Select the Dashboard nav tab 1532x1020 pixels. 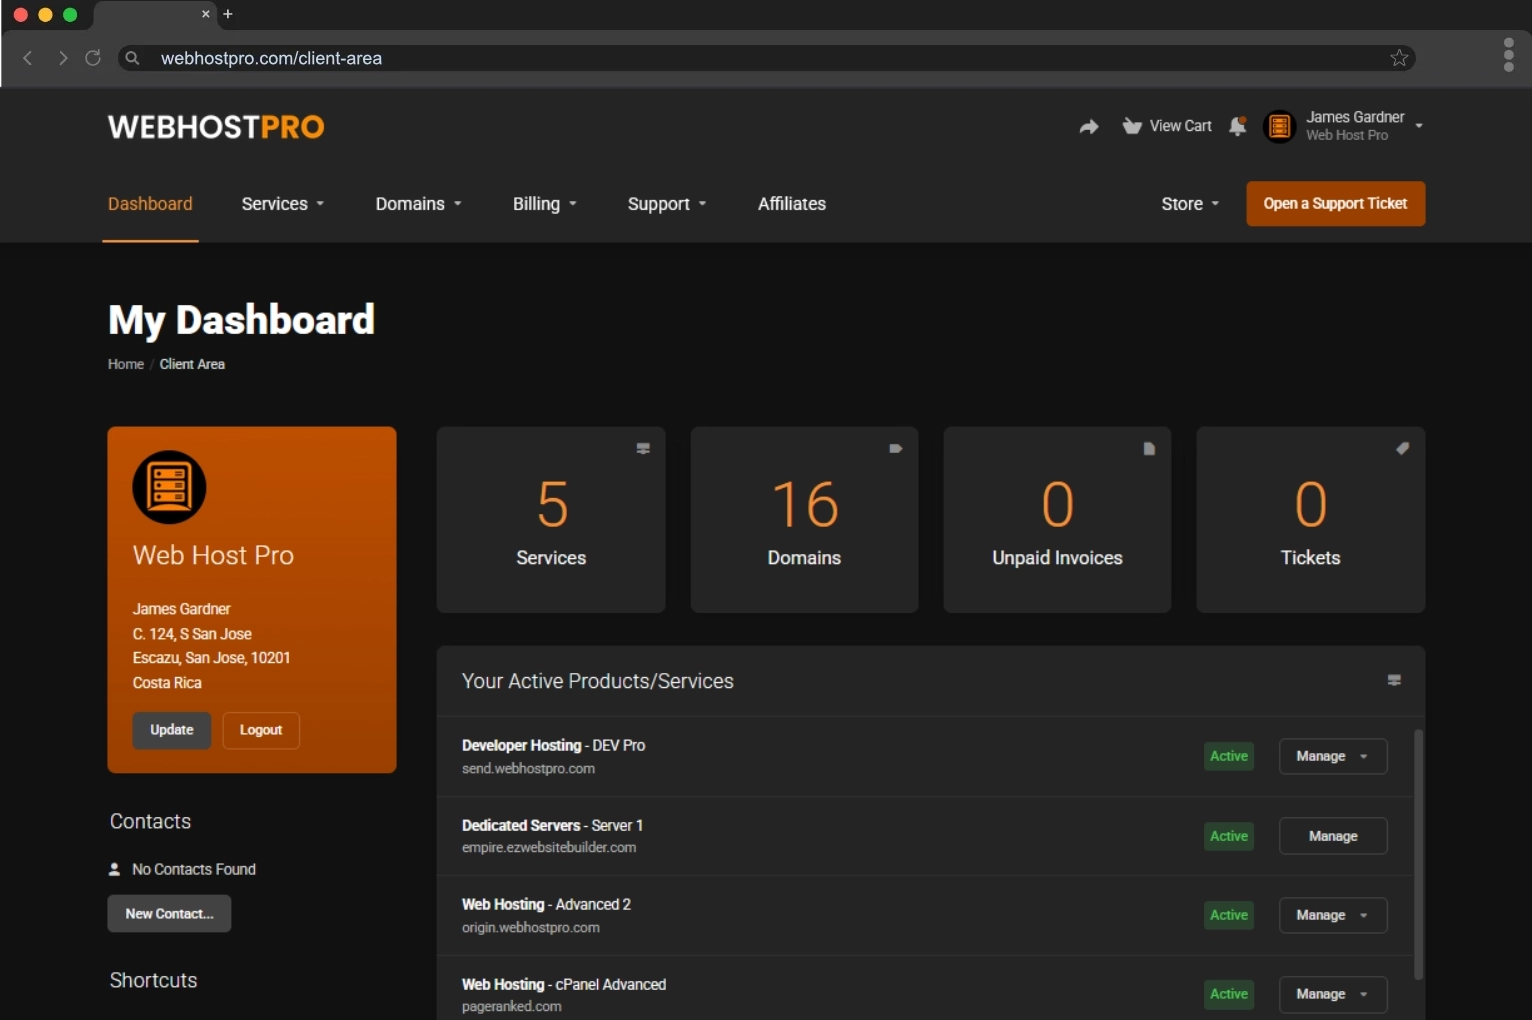point(150,204)
